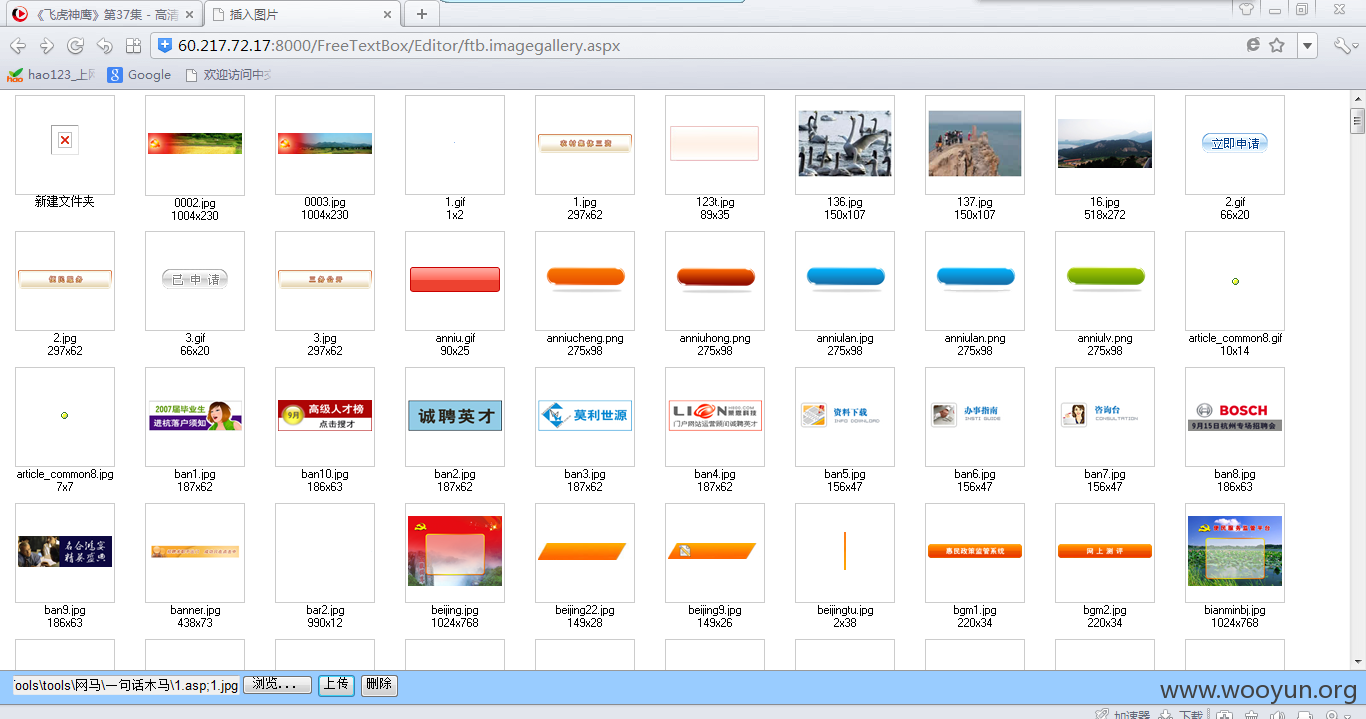The height and width of the screenshot is (719, 1366).
Task: Go back to the previous page
Action: pos(17,46)
